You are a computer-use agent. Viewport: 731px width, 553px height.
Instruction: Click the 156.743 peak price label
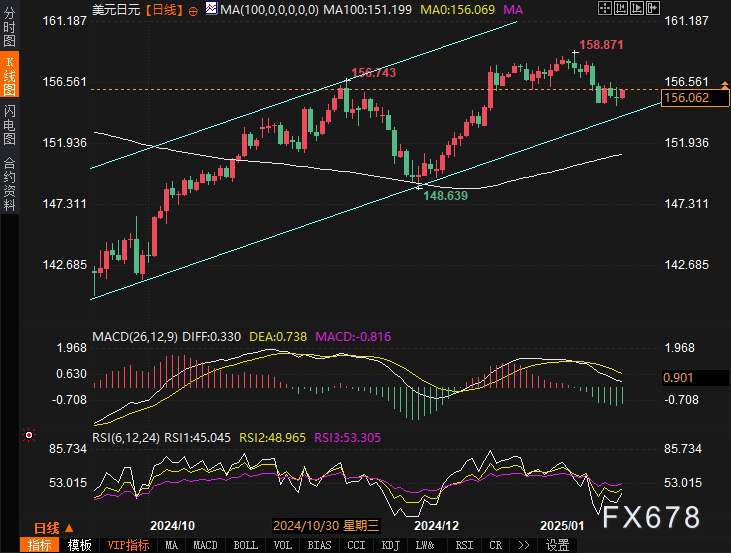[373, 72]
